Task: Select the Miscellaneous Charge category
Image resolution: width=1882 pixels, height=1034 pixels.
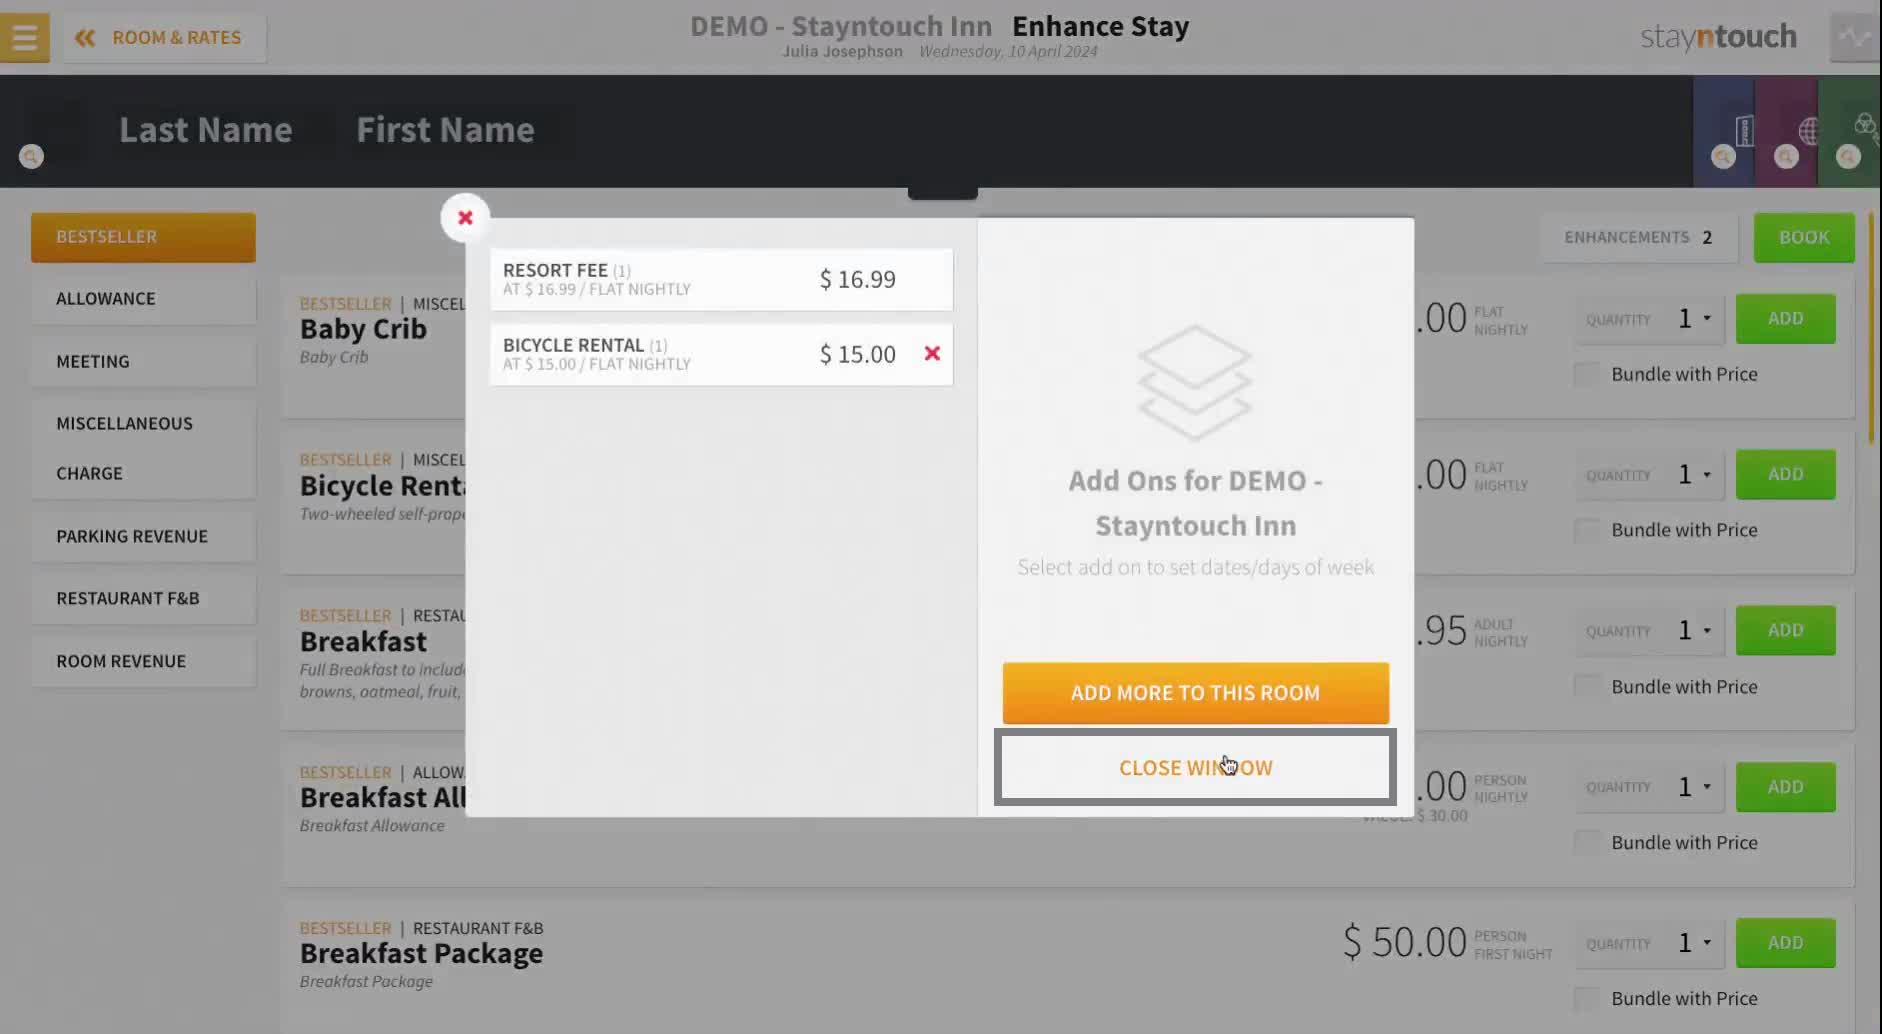Action: [x=143, y=448]
